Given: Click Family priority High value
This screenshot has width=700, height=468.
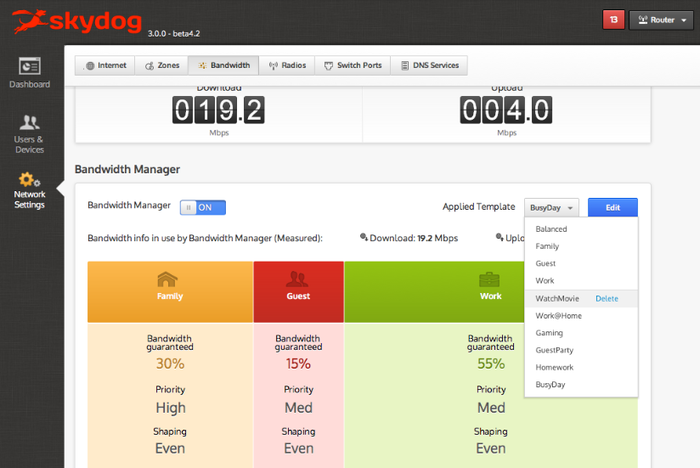Looking at the screenshot, I should click(171, 408).
